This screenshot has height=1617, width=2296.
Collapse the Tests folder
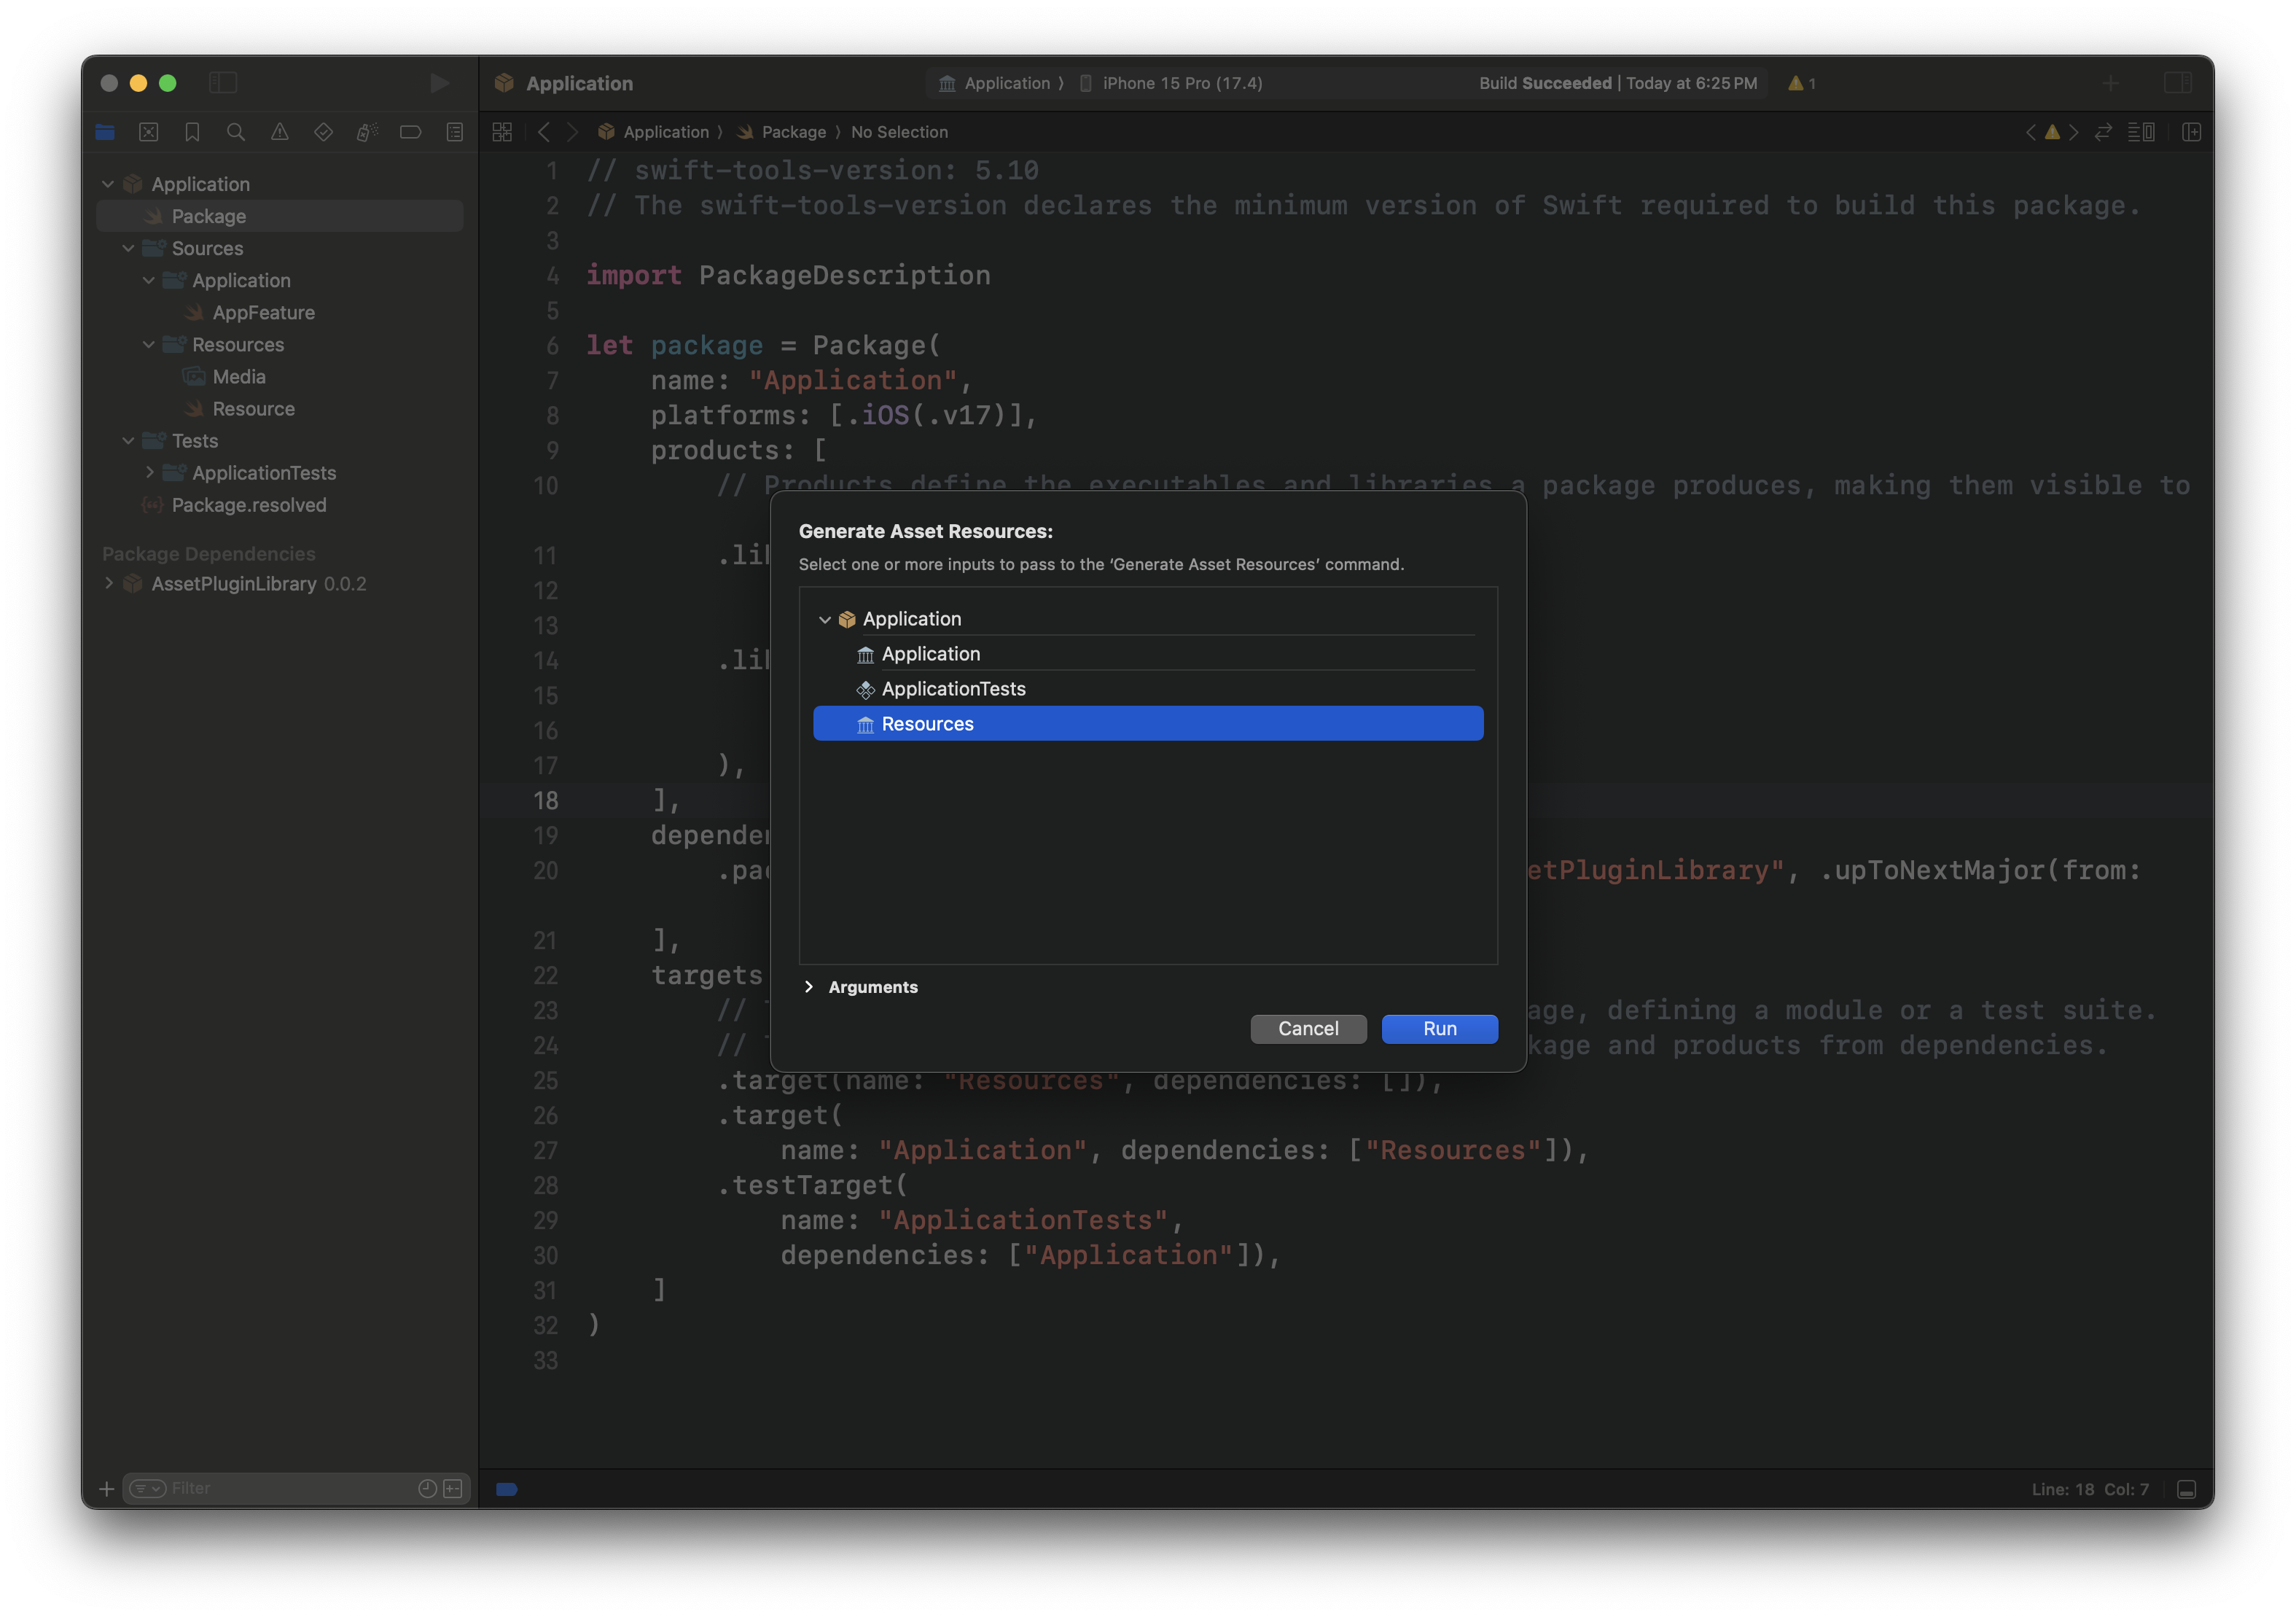128,441
